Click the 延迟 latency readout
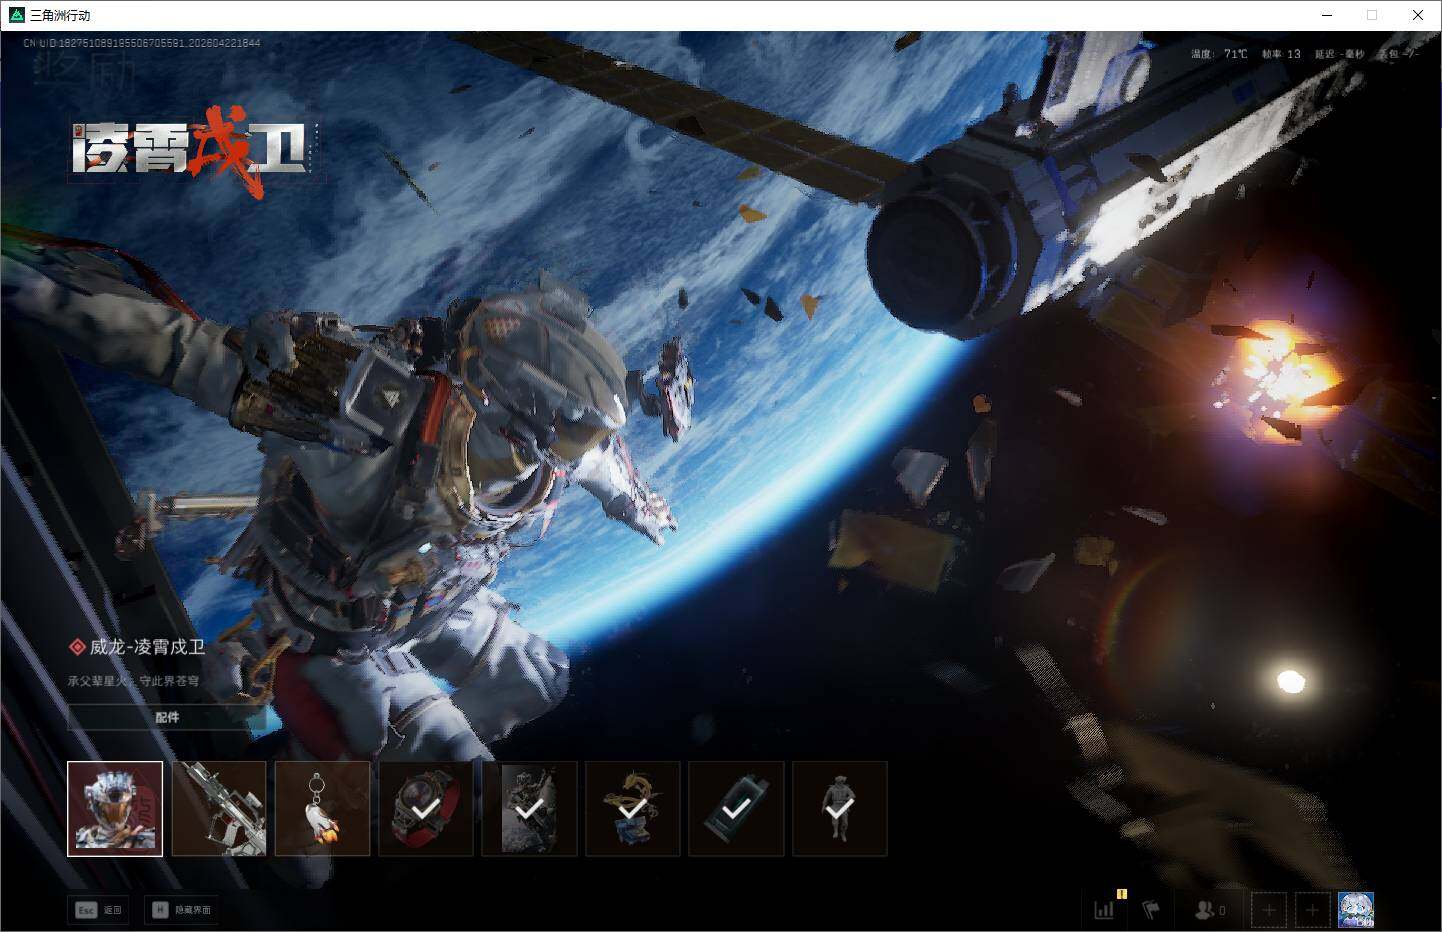 coord(1339,54)
